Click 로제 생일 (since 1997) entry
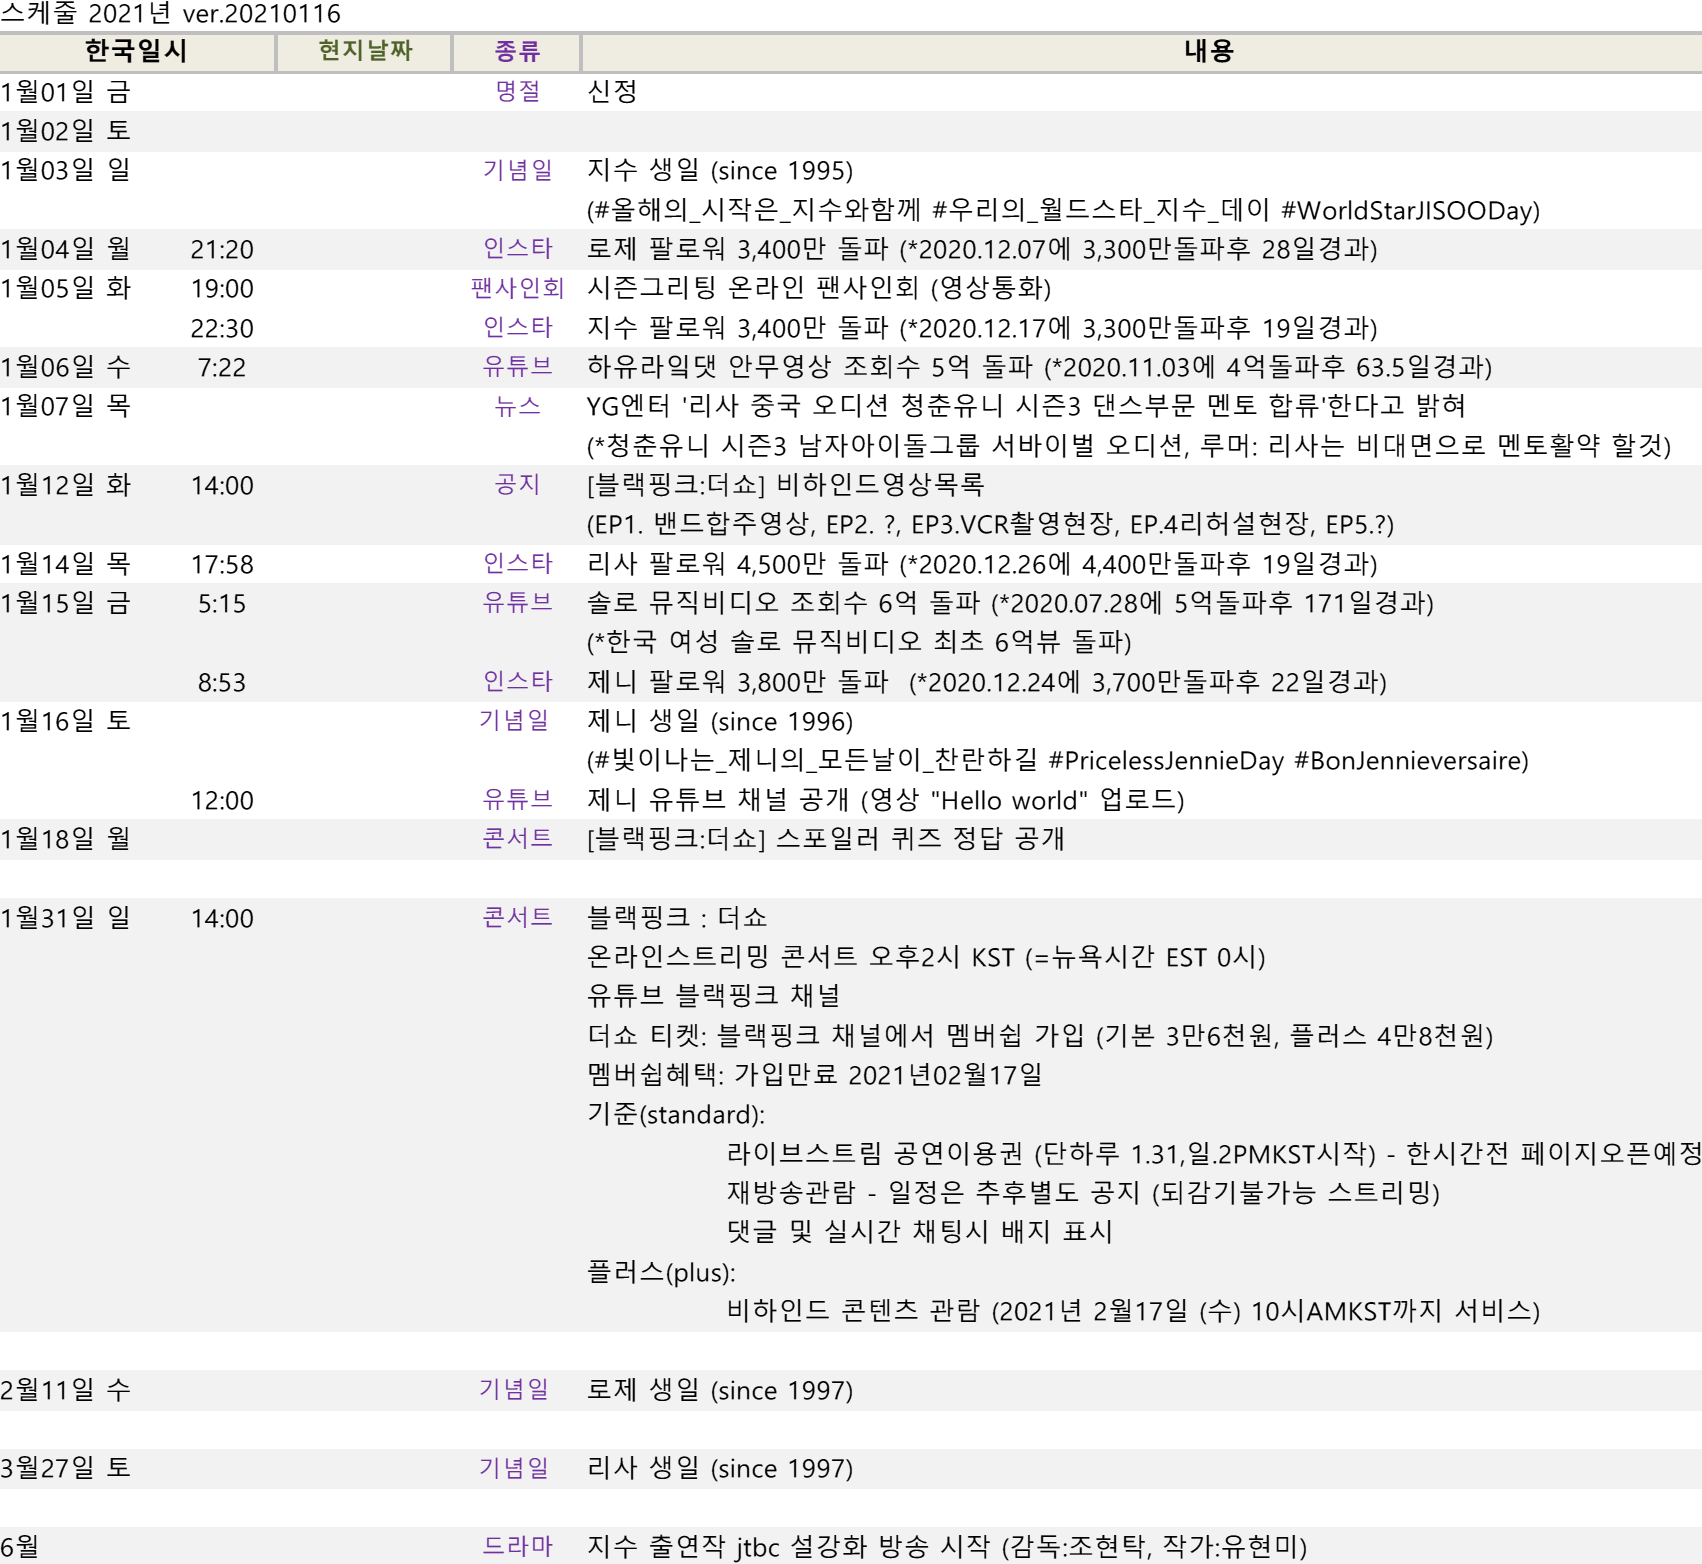 pyautogui.click(x=720, y=1390)
